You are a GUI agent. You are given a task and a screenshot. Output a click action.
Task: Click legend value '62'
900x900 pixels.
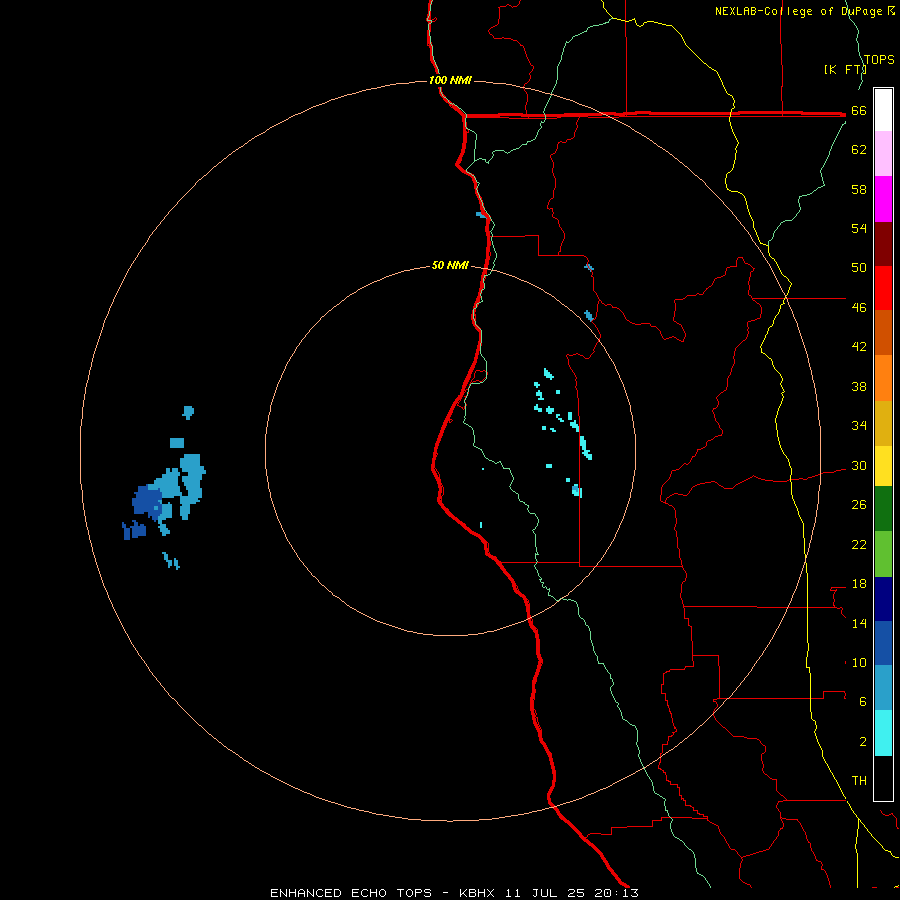pos(859,149)
